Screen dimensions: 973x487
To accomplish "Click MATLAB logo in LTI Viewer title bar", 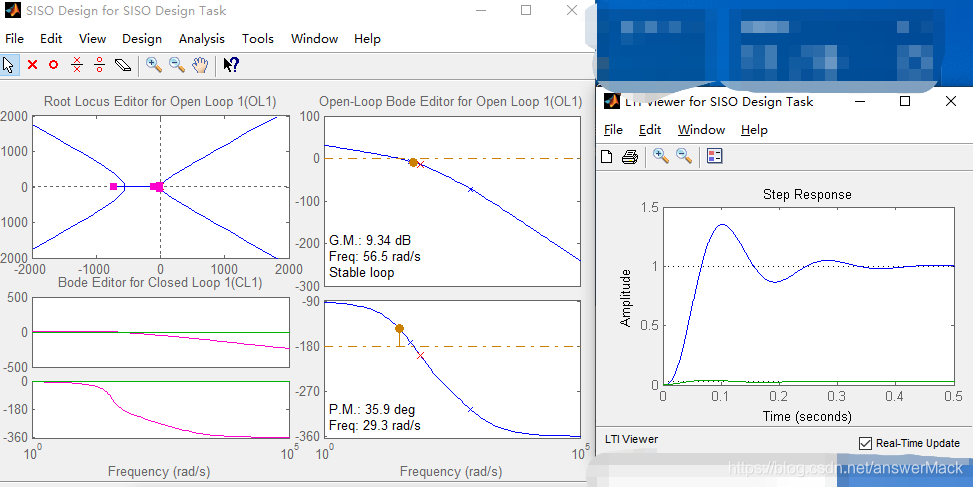I will [x=612, y=101].
